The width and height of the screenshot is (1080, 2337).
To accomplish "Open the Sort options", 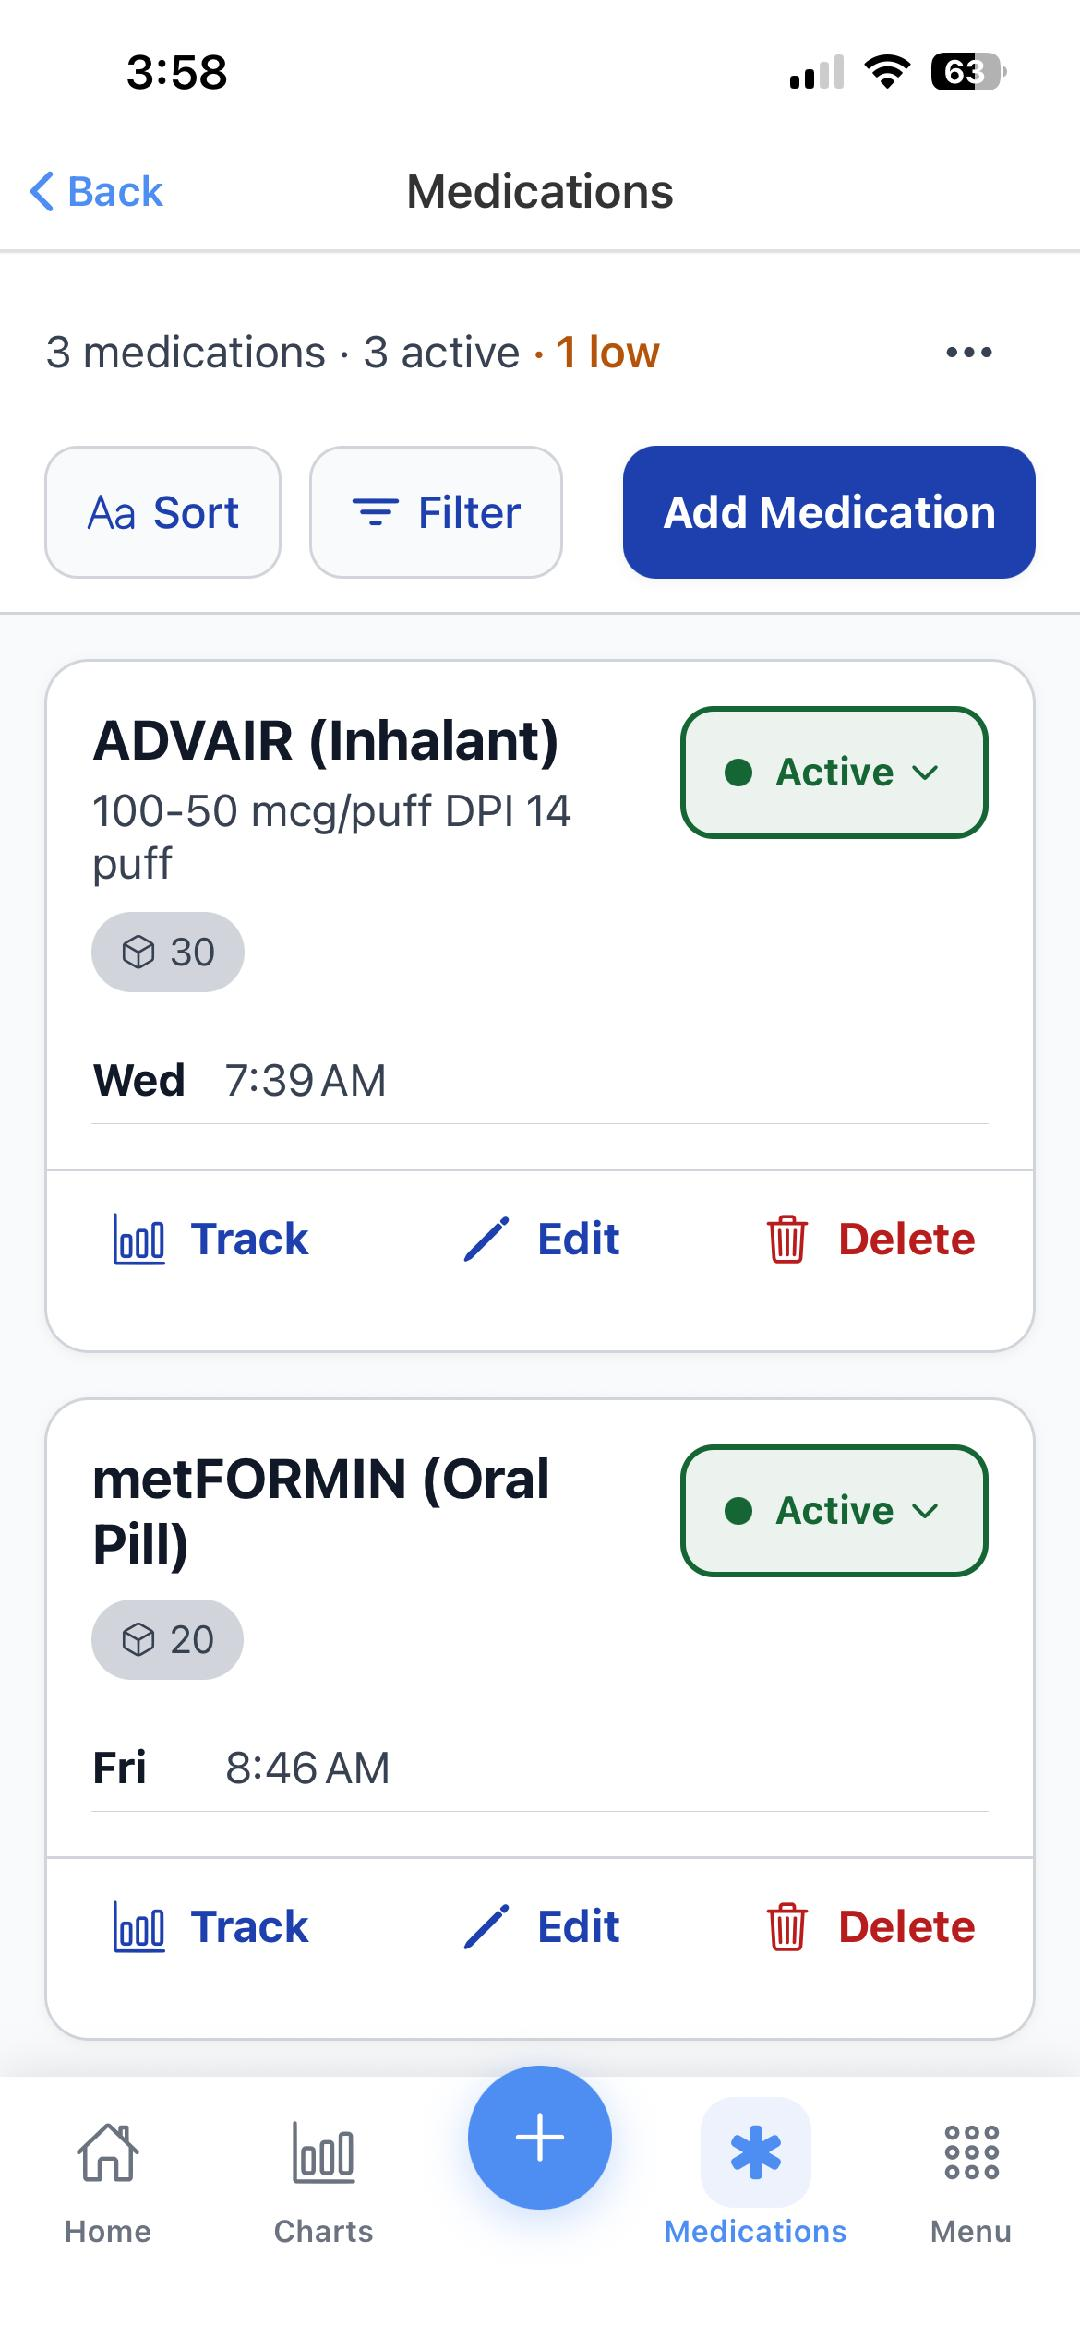I will click(x=162, y=511).
